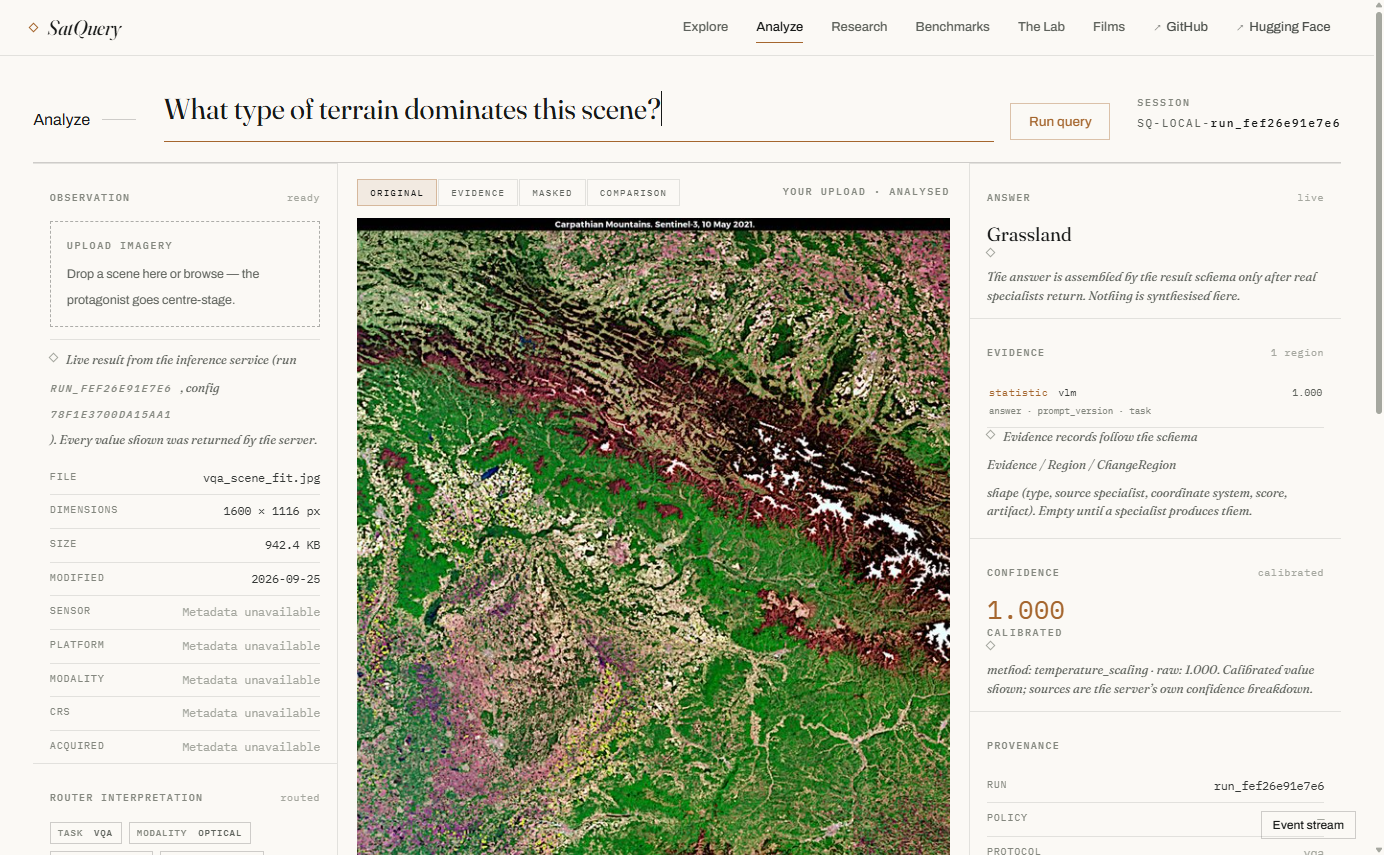Screen dimensions: 1384x855
Task: Click the '1 region' evidence count
Action: (x=1296, y=353)
